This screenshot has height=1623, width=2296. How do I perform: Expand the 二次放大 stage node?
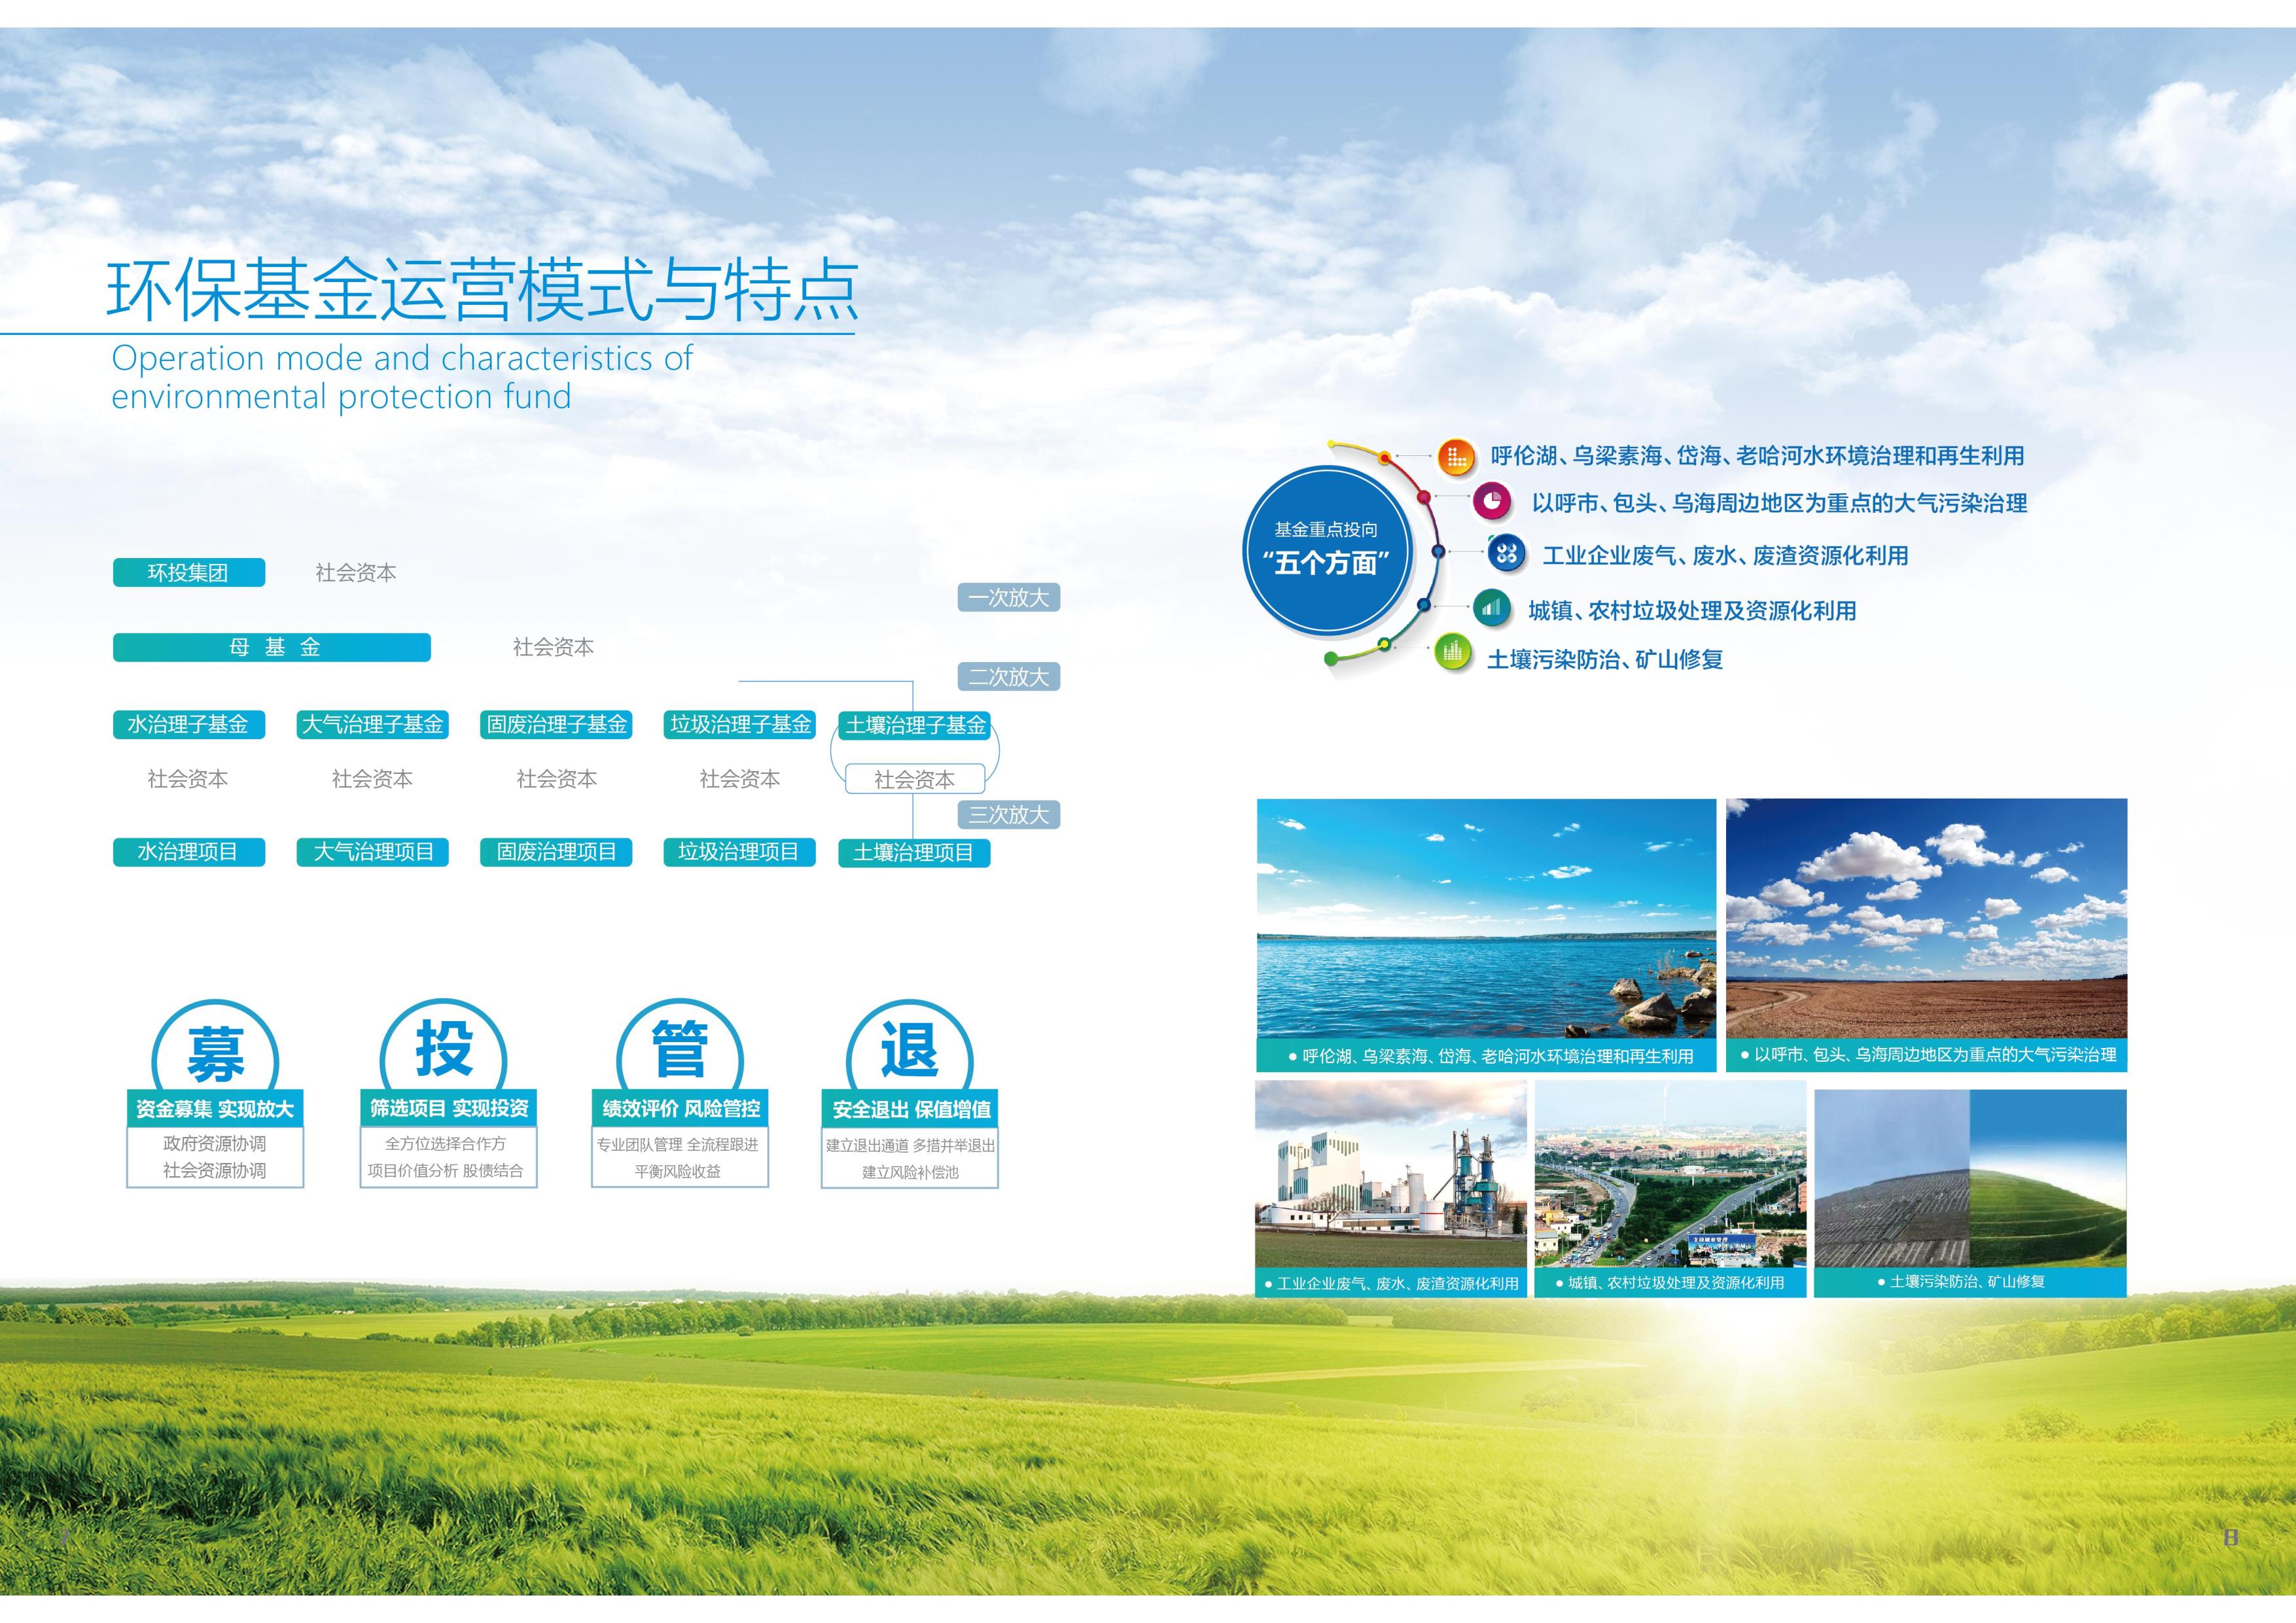(1010, 676)
